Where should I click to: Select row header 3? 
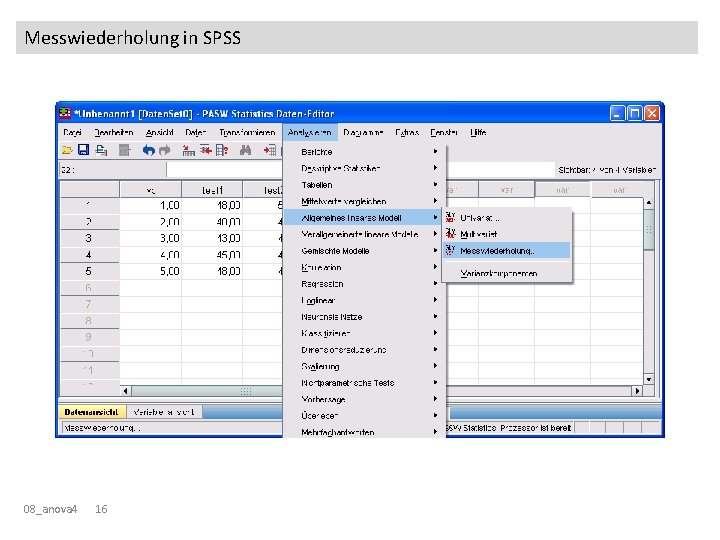tap(89, 238)
